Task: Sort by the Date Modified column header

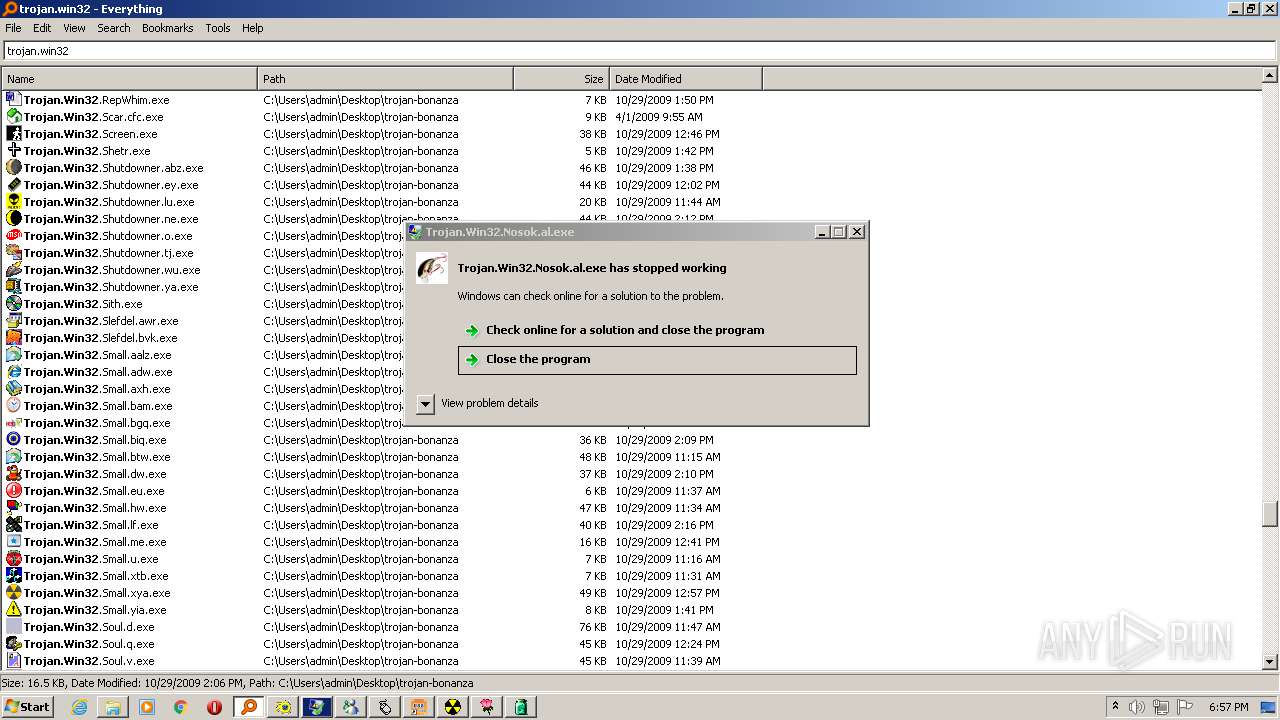Action: click(685, 79)
